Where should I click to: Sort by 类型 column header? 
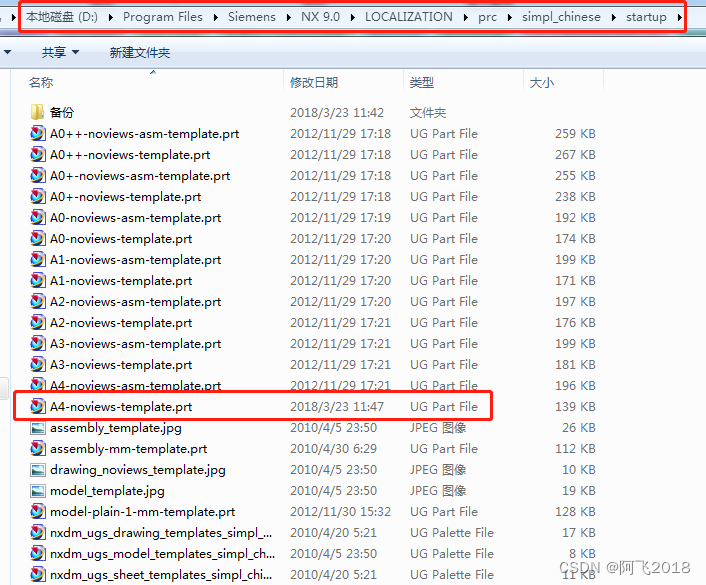[x=422, y=82]
